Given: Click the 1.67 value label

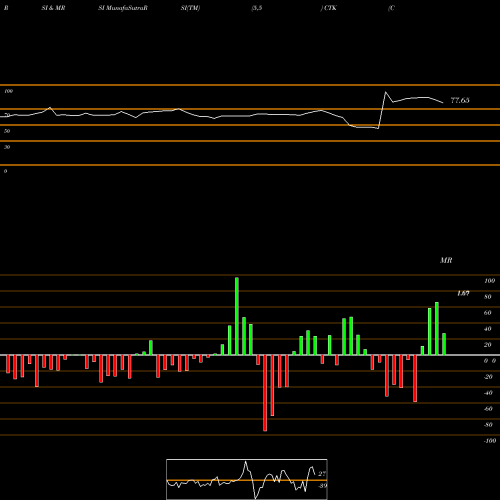Looking at the screenshot, I should (463, 293).
